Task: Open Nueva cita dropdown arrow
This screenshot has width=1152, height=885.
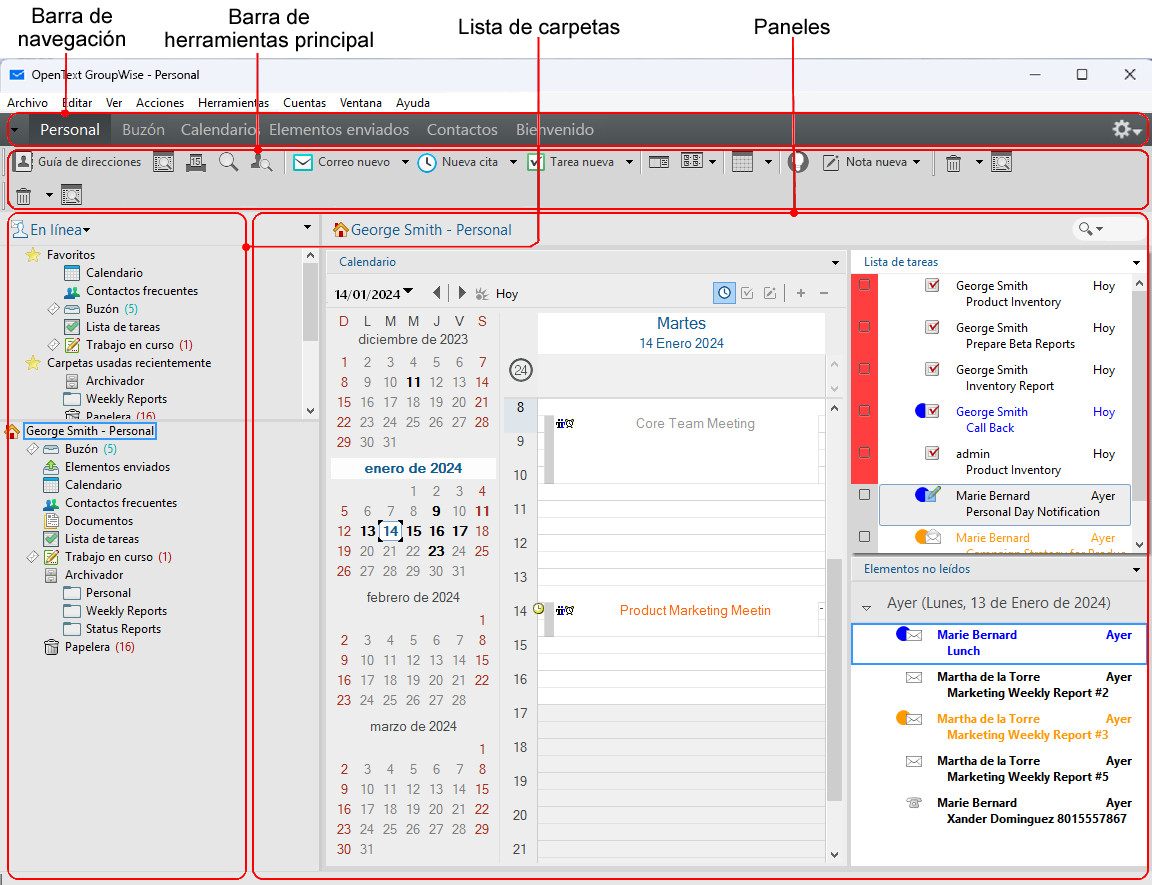Action: coord(513,162)
